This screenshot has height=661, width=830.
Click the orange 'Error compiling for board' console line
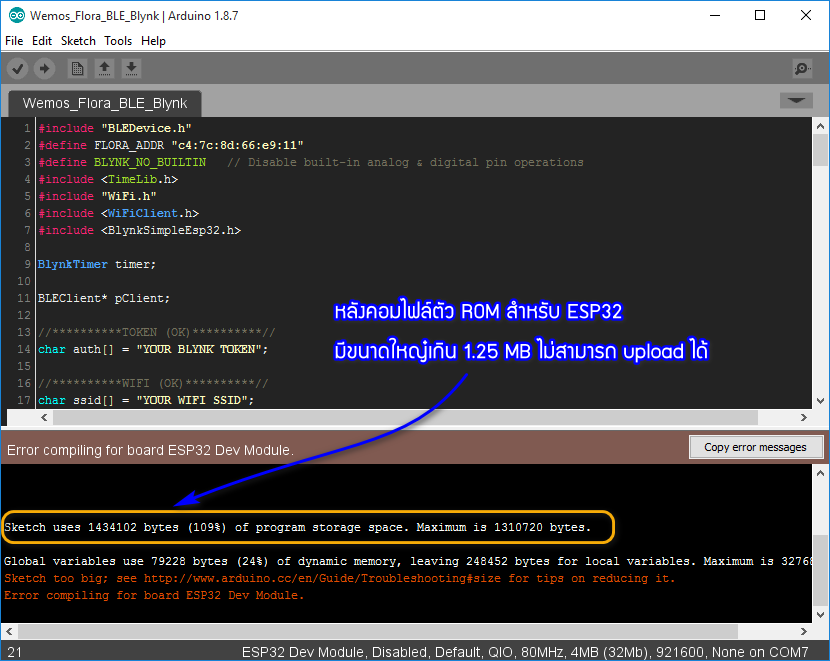point(154,595)
